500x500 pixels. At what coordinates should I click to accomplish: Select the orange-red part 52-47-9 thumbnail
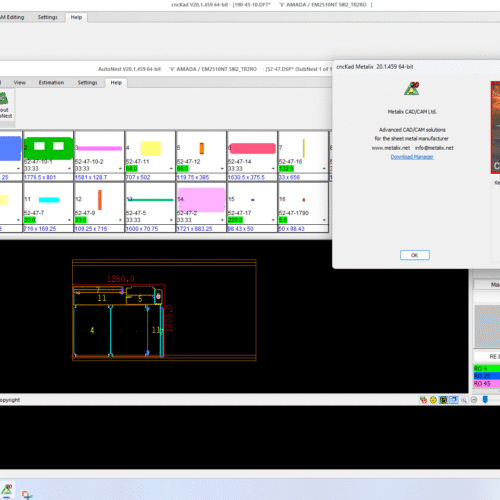(100, 200)
